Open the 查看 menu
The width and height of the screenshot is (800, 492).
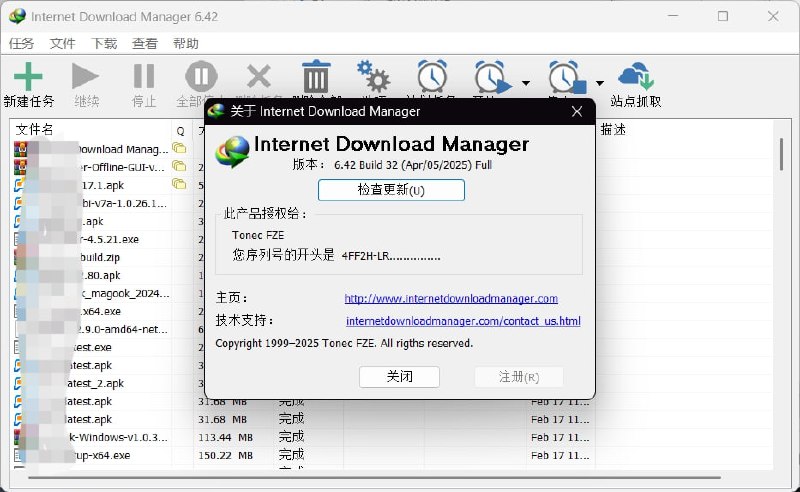[144, 43]
